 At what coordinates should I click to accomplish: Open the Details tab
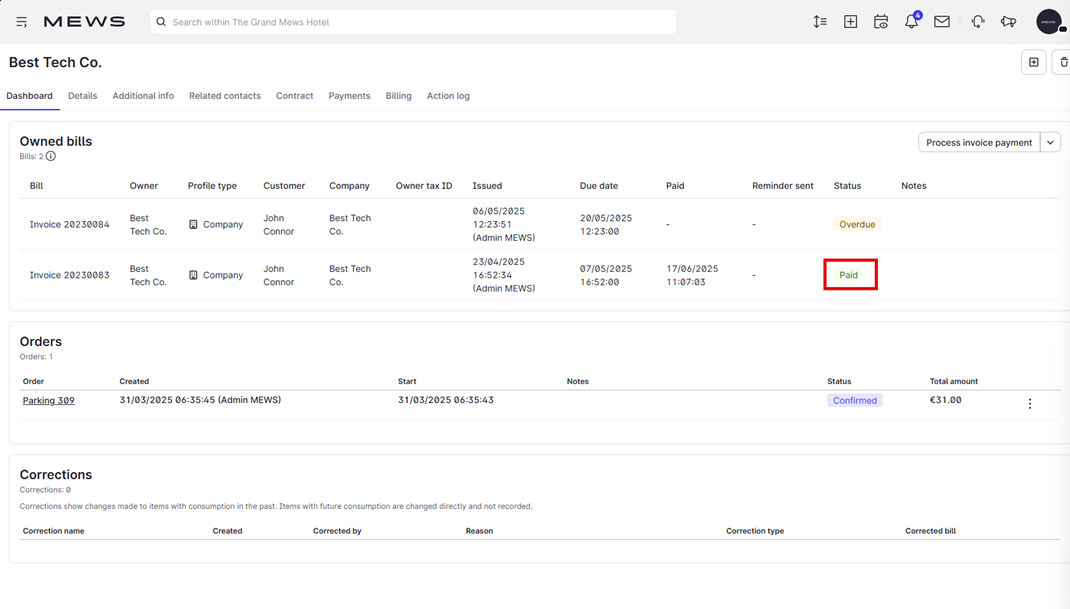pos(83,96)
